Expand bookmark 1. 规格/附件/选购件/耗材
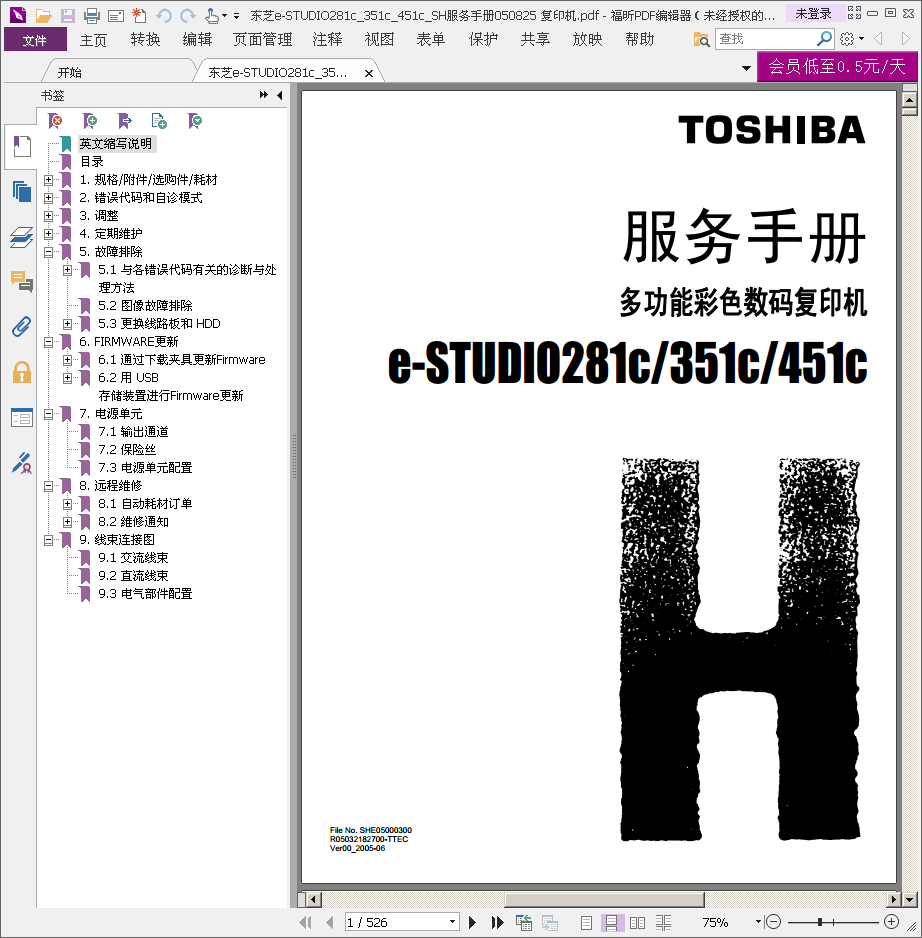Image resolution: width=922 pixels, height=938 pixels. tap(48, 179)
